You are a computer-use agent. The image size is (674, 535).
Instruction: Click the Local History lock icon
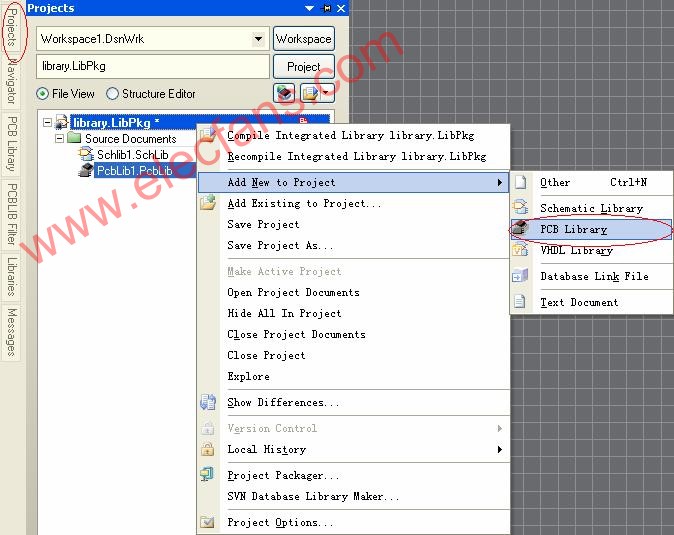tap(208, 449)
